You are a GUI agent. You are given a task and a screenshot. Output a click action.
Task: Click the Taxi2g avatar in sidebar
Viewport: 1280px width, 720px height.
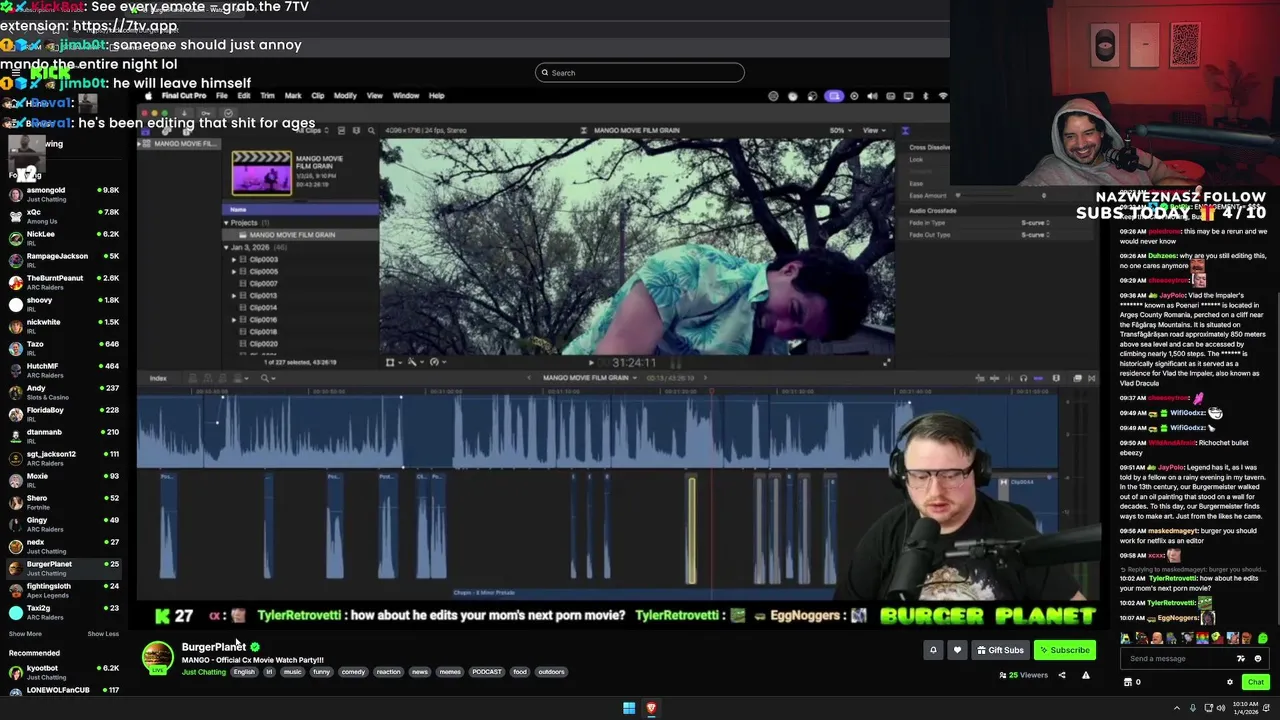tap(16, 612)
